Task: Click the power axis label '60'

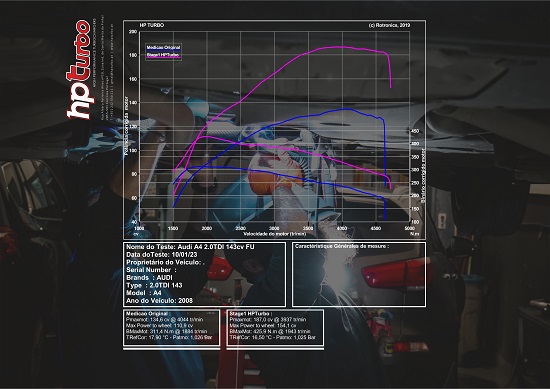Action: 134,198
